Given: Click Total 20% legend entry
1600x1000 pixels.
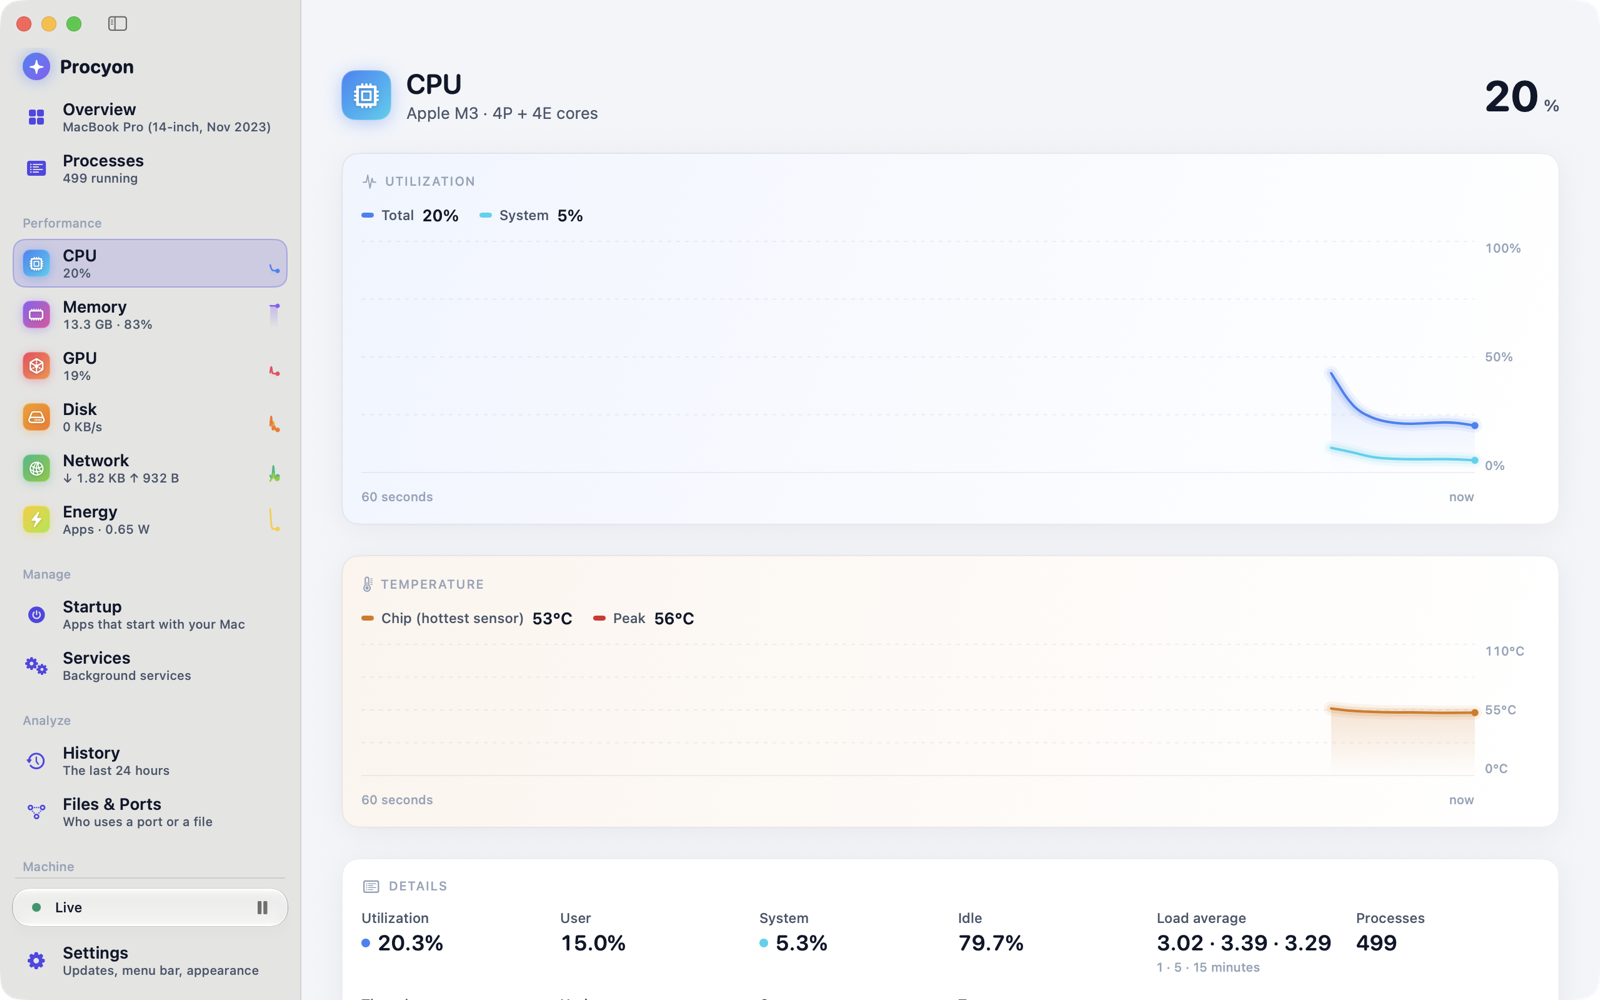Looking at the screenshot, I should tap(410, 215).
